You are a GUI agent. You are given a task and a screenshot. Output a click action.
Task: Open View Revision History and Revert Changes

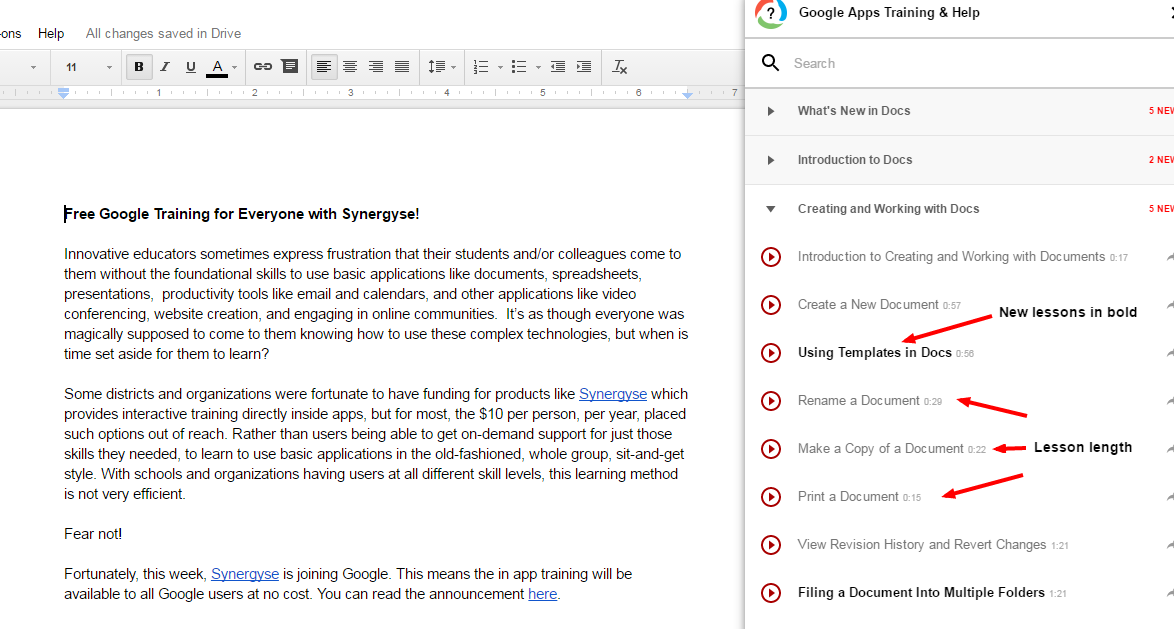click(x=922, y=544)
